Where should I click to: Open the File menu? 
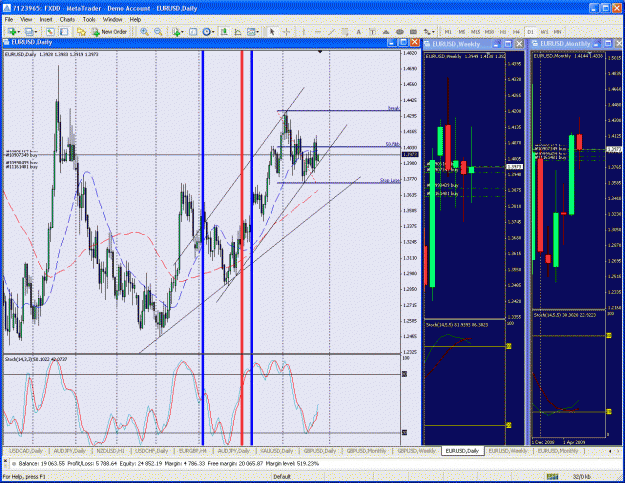pos(9,20)
